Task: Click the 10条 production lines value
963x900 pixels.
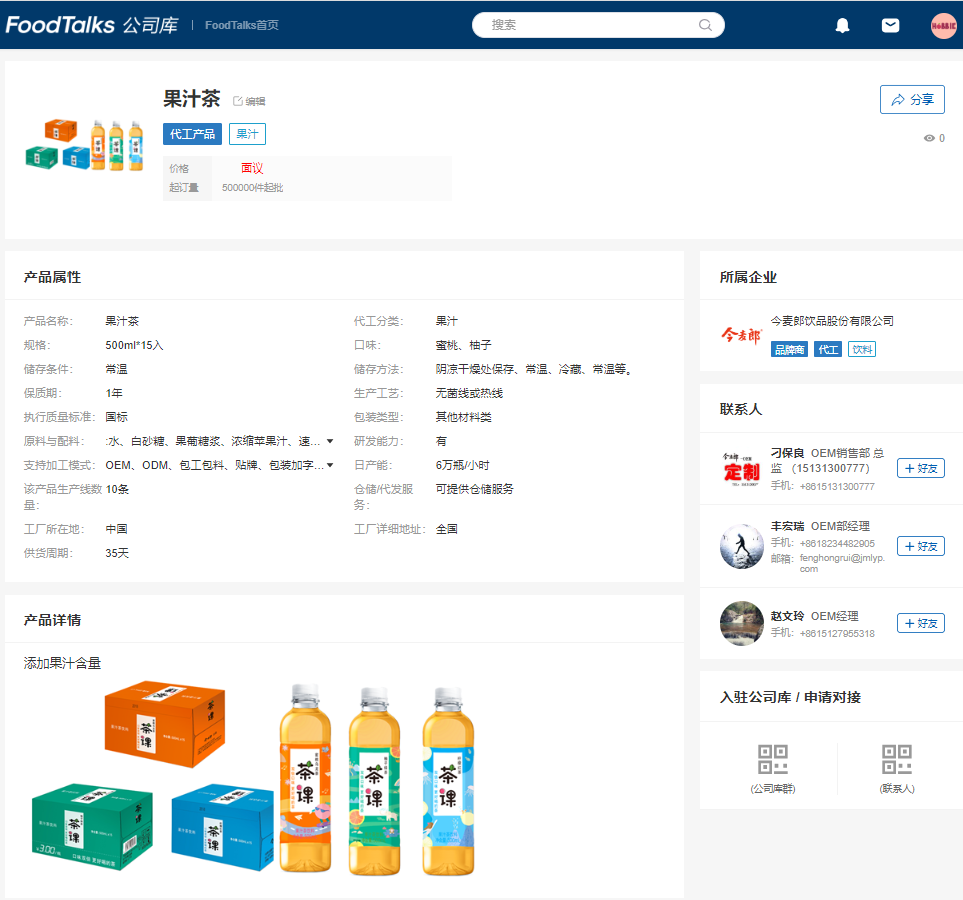Action: (x=117, y=489)
